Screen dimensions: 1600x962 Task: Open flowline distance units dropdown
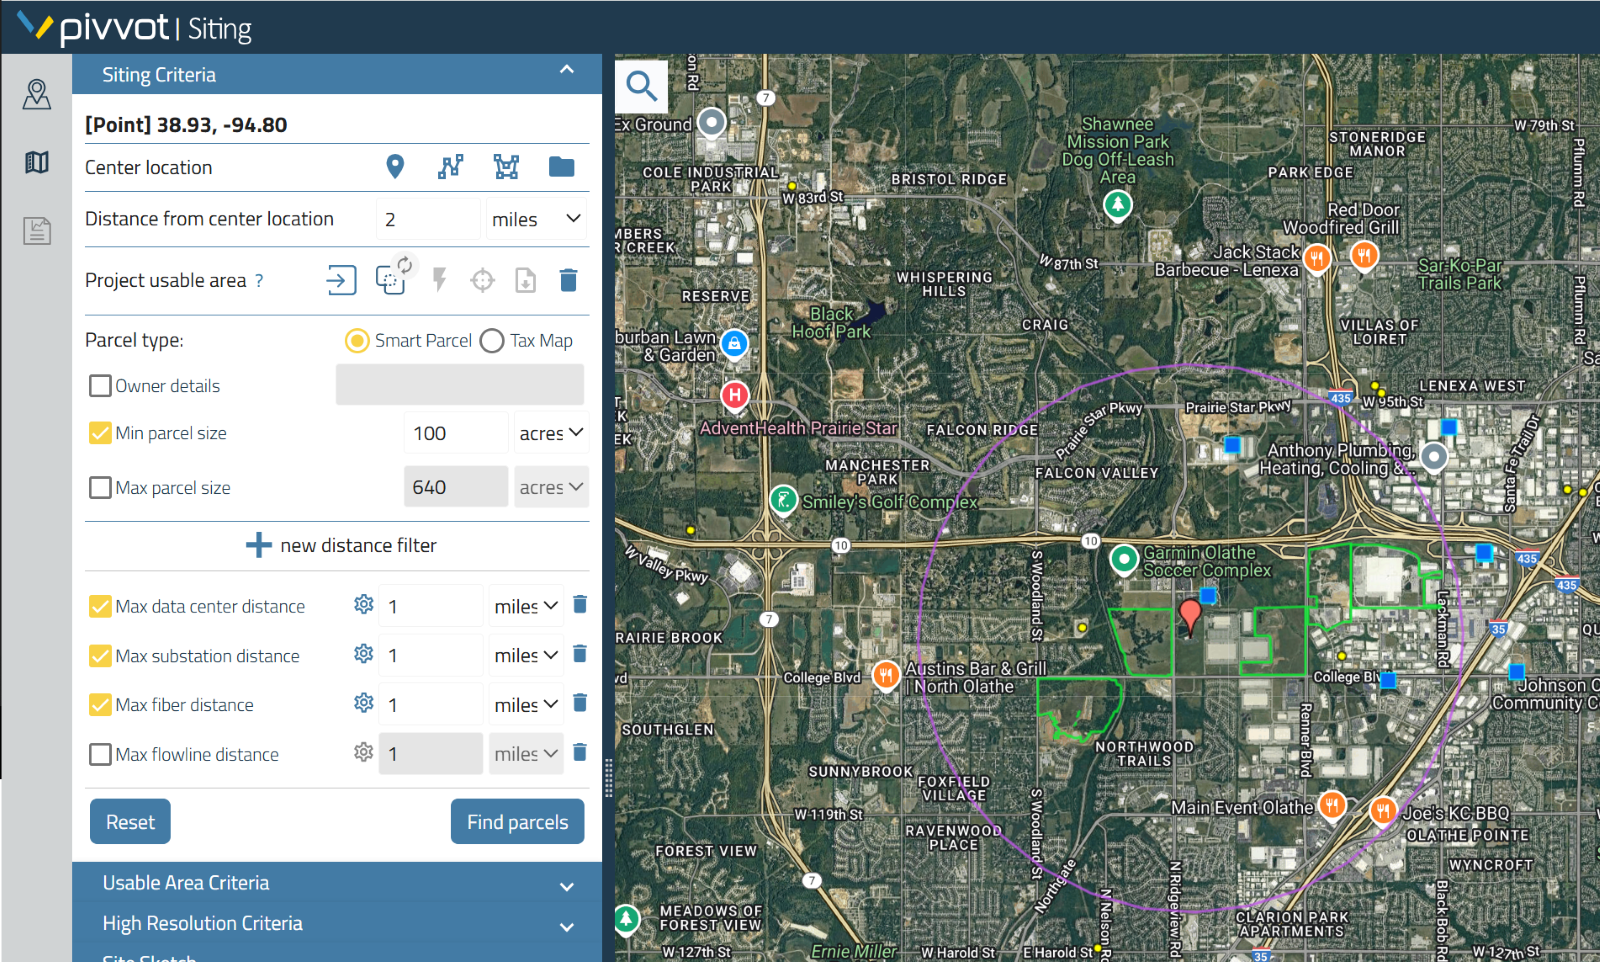526,754
